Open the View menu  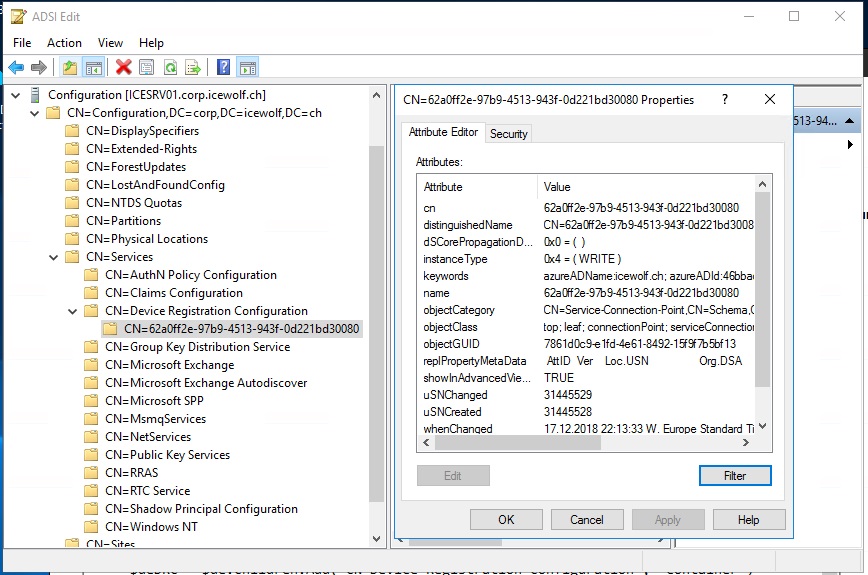tap(110, 43)
